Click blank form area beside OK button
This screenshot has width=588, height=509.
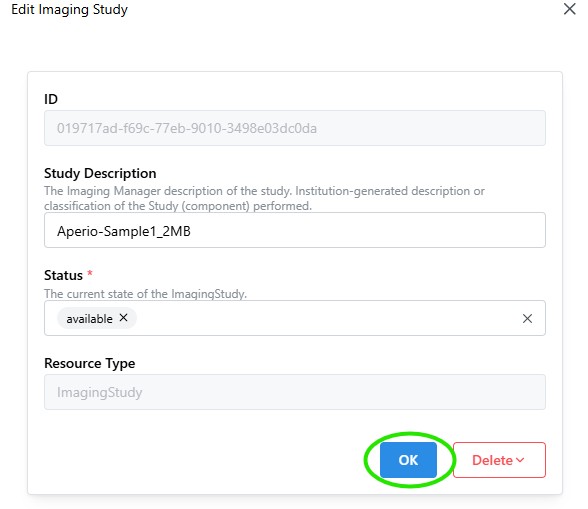(202, 460)
